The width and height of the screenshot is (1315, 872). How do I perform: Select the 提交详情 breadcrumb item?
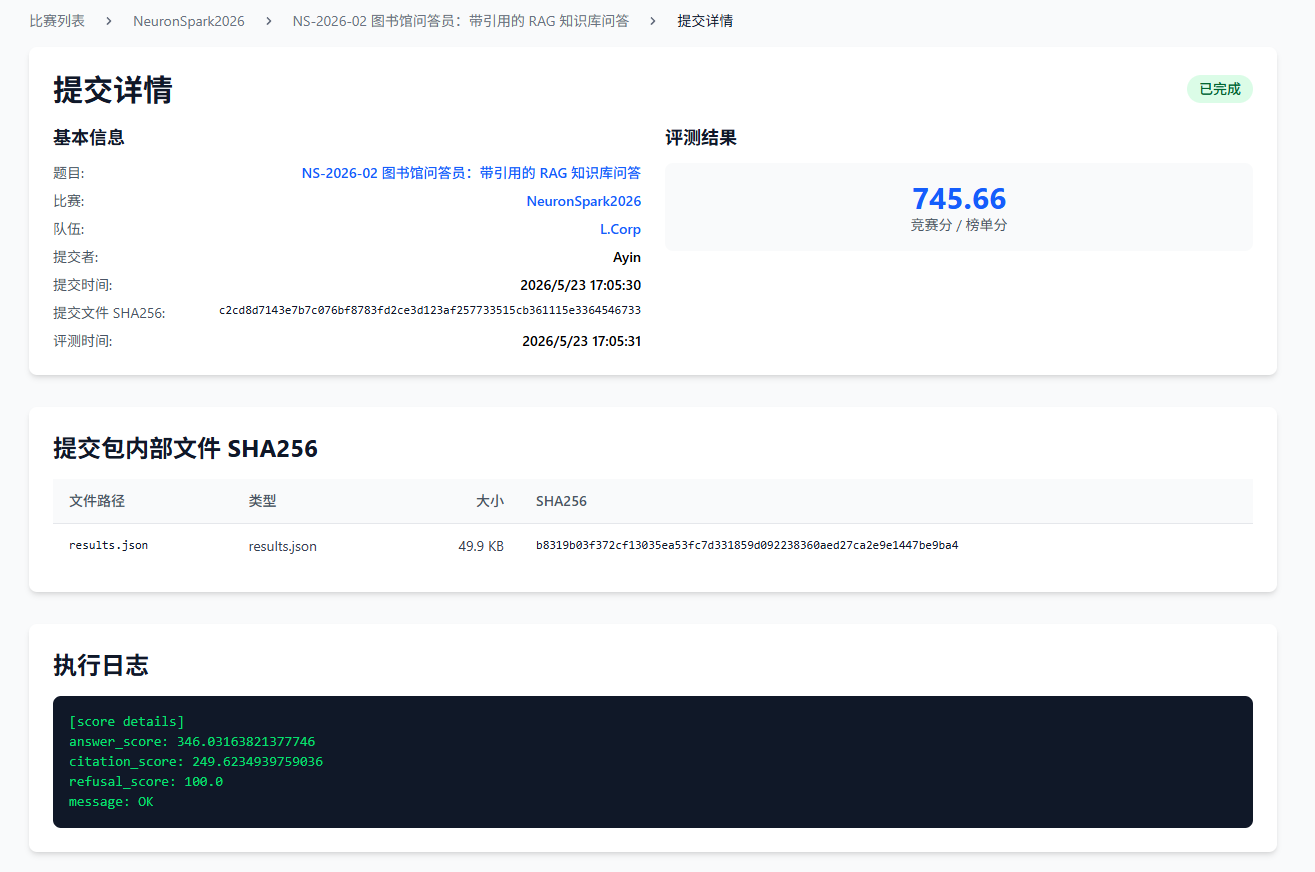point(705,21)
